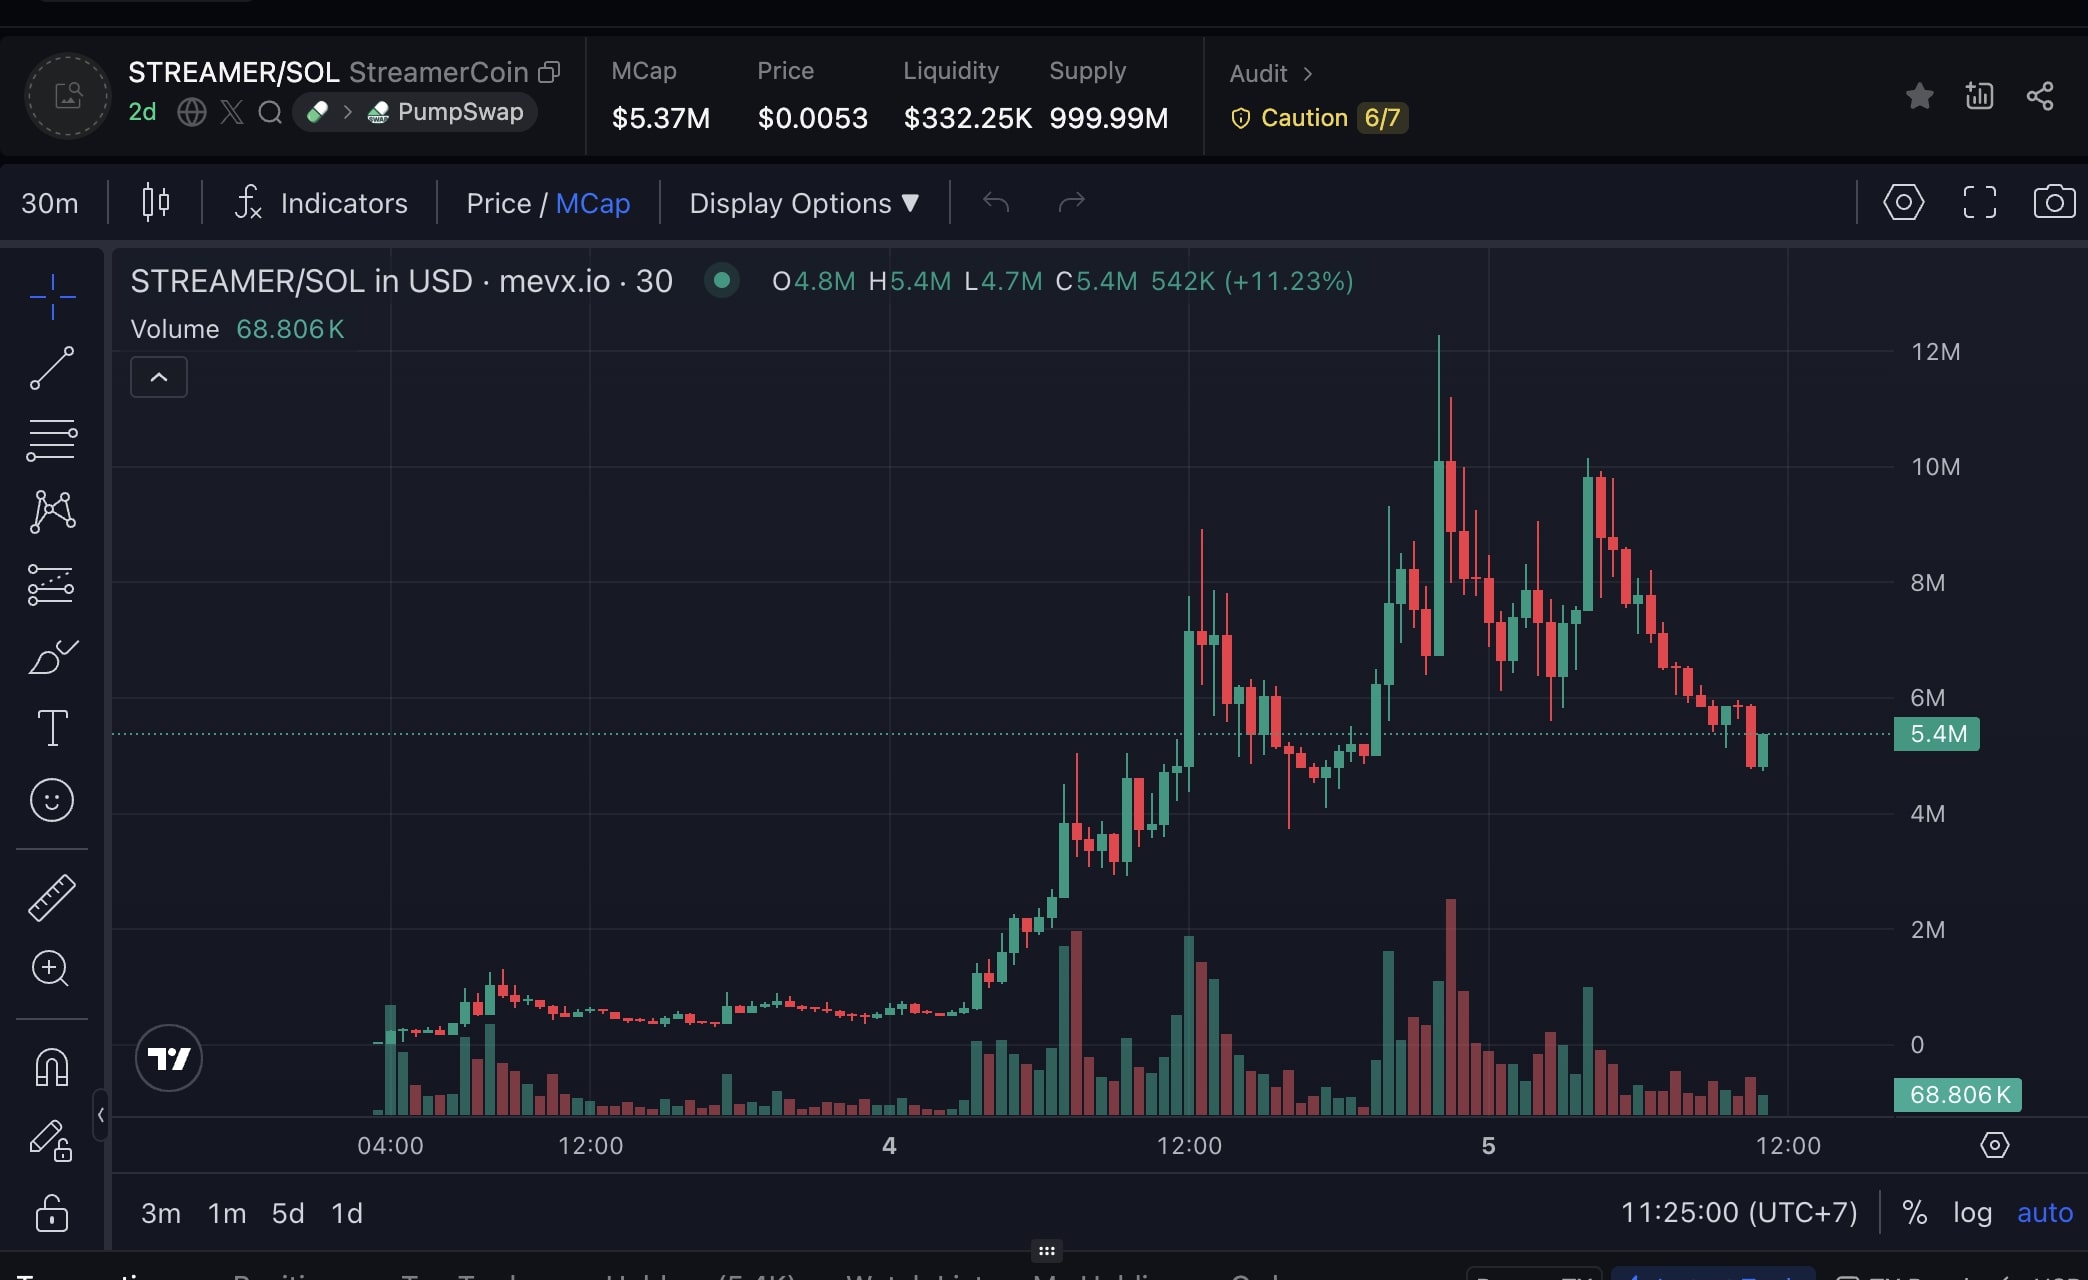
Task: Select the brush drawing tool
Action: coord(52,657)
